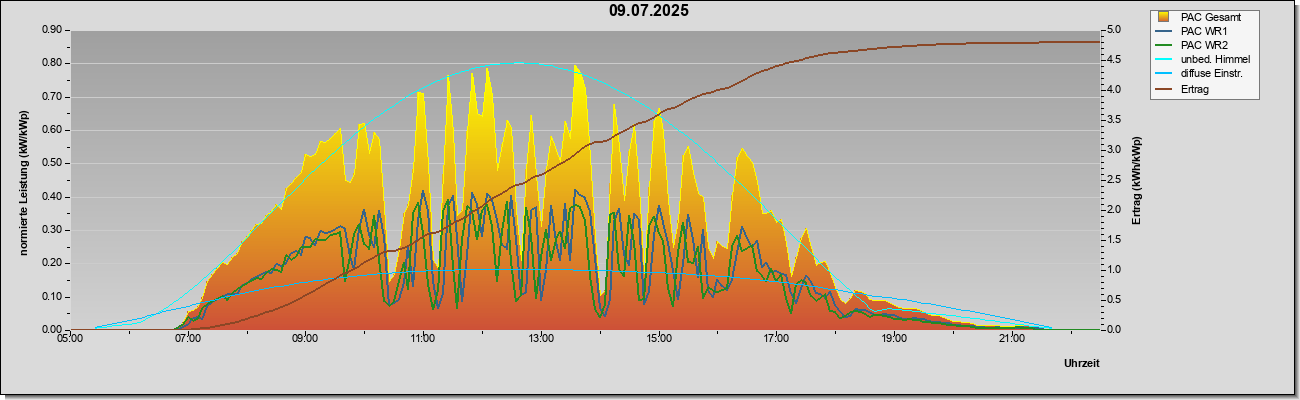Click the 13:00 x-axis time label
The height and width of the screenshot is (400, 1300).
click(540, 339)
